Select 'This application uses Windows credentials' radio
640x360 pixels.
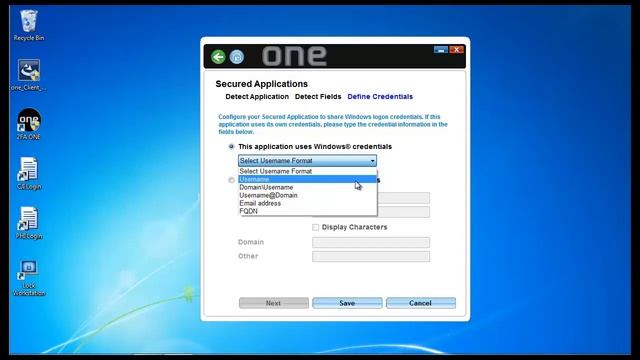click(x=231, y=146)
